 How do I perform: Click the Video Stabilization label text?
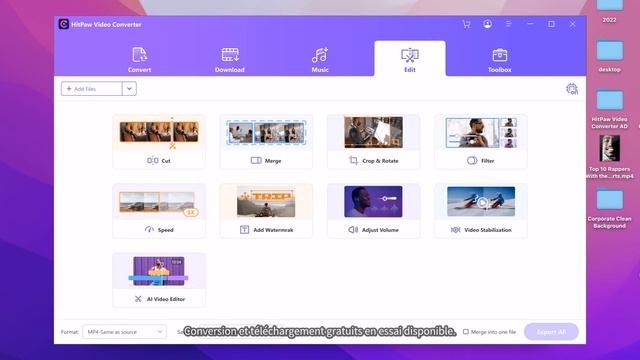click(488, 230)
